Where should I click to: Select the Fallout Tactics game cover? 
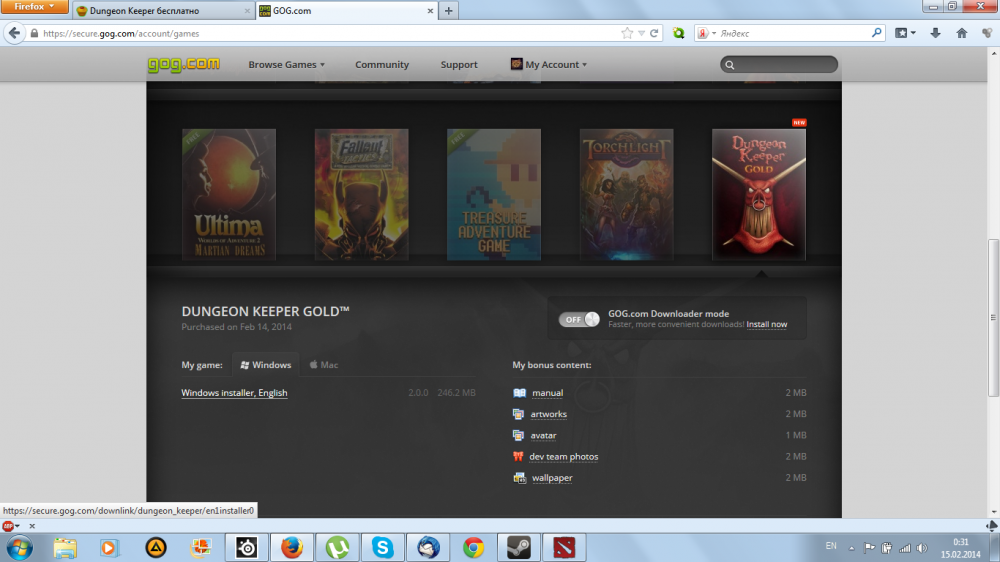pyautogui.click(x=362, y=195)
